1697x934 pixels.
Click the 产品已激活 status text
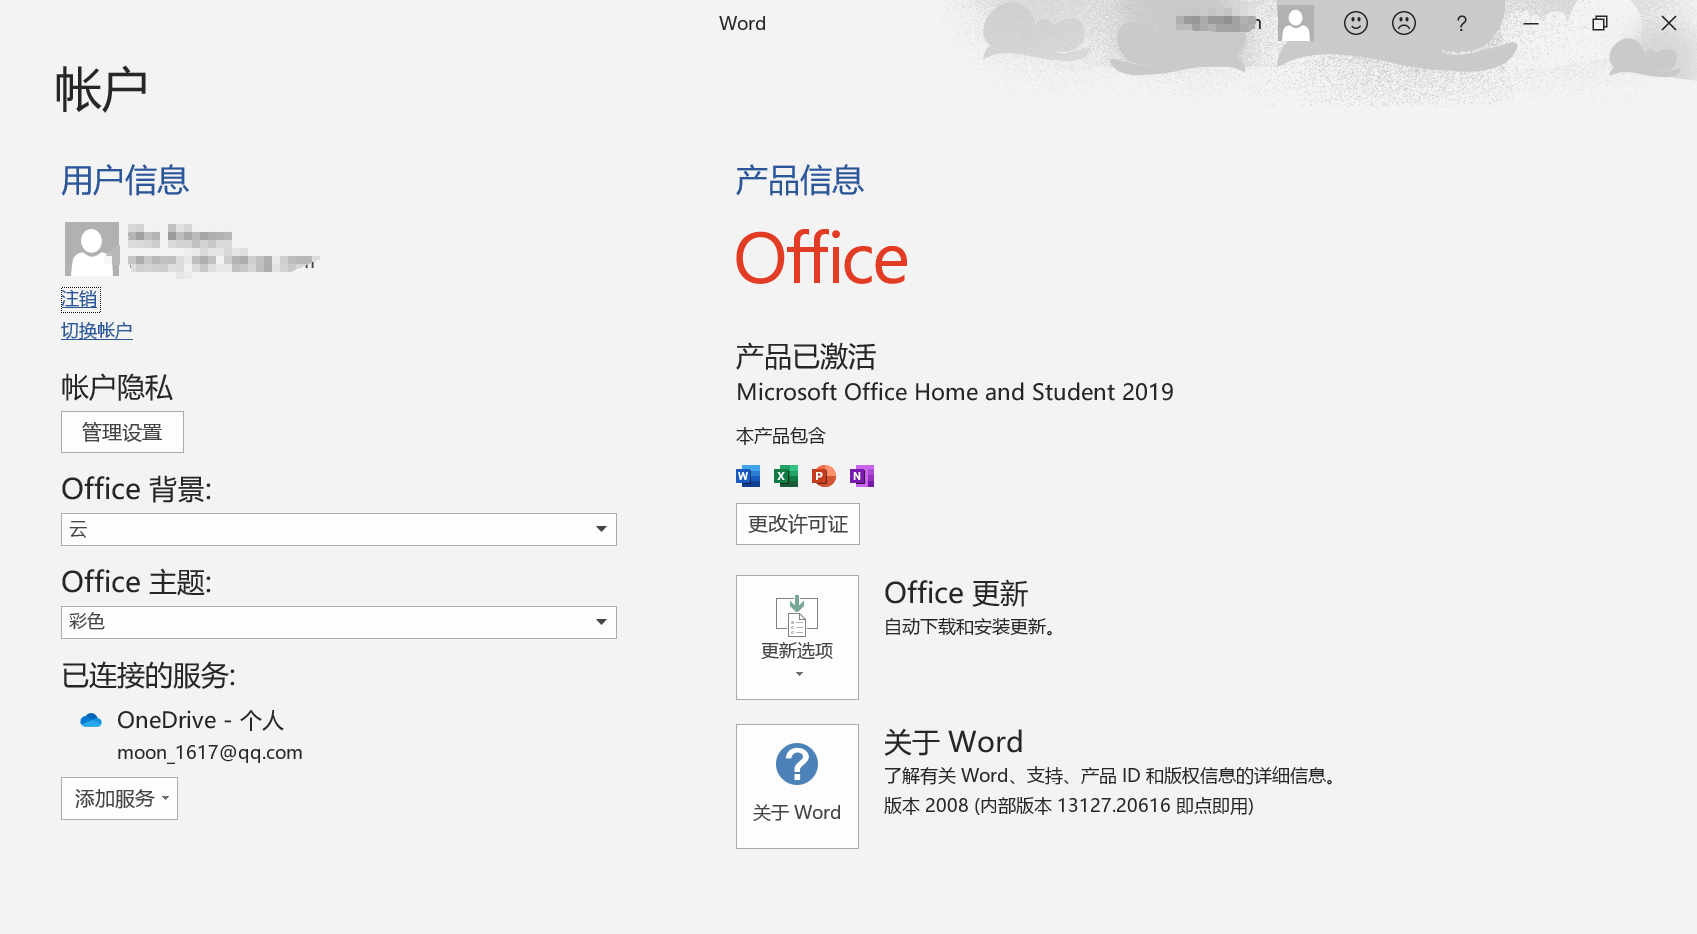point(806,357)
